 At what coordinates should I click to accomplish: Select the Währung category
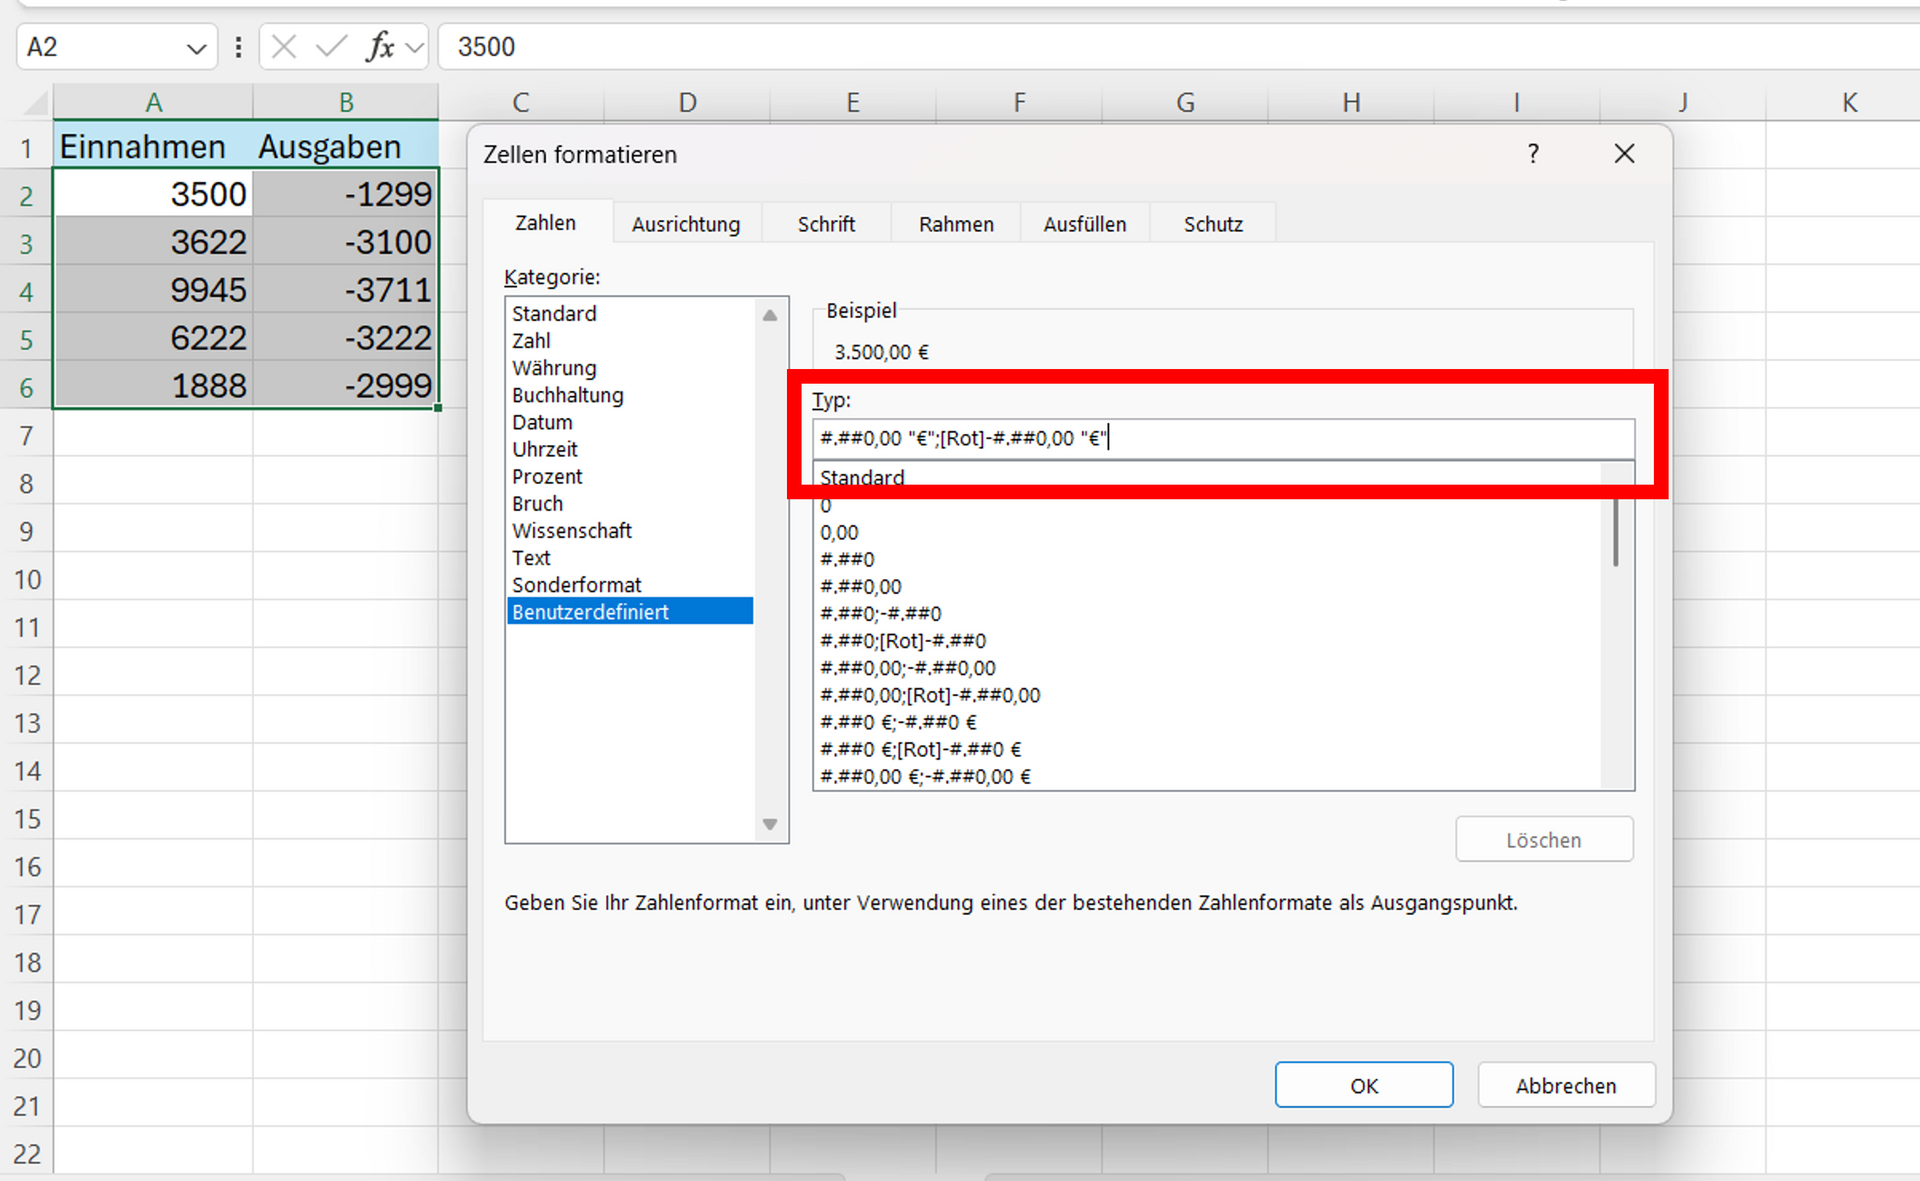click(x=554, y=368)
